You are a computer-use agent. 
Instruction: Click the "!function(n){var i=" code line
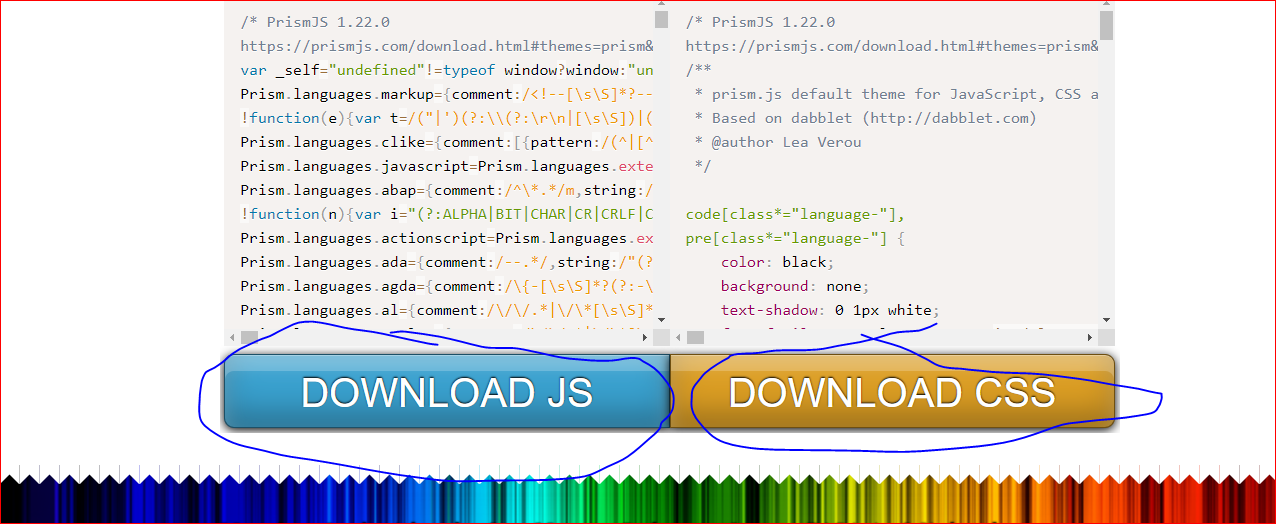click(447, 214)
